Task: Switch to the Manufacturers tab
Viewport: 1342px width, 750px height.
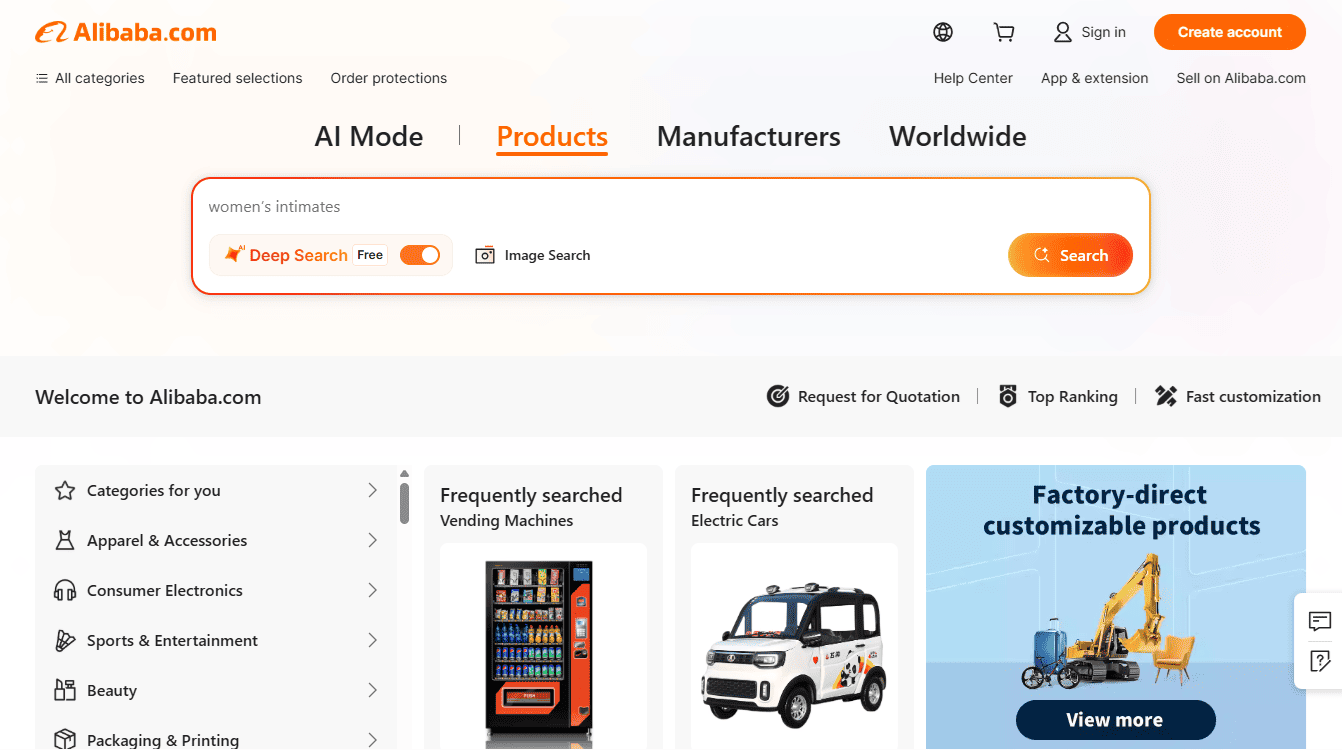Action: (748, 136)
